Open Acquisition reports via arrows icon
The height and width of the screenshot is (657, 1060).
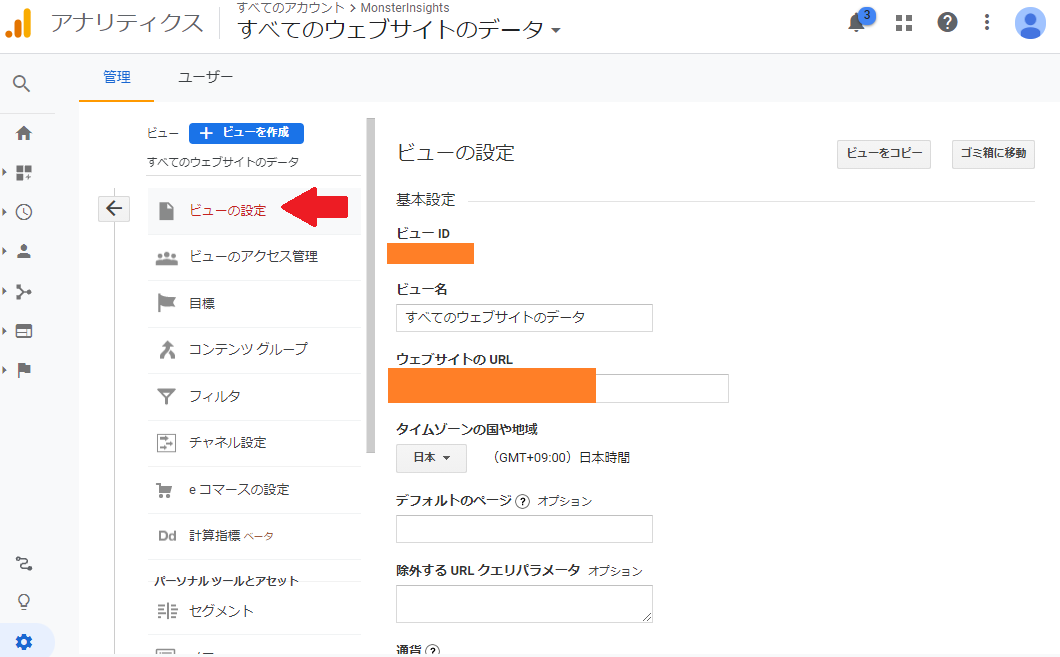tap(21, 291)
